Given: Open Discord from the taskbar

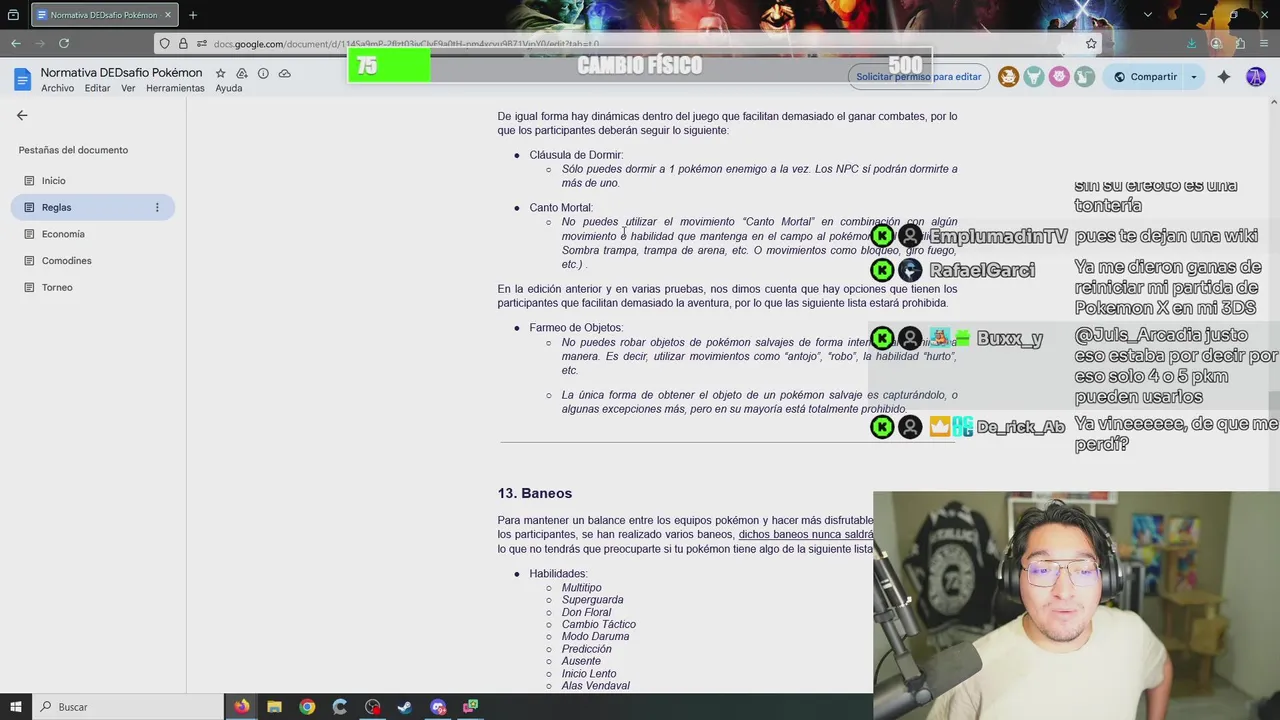Looking at the screenshot, I should click(438, 707).
